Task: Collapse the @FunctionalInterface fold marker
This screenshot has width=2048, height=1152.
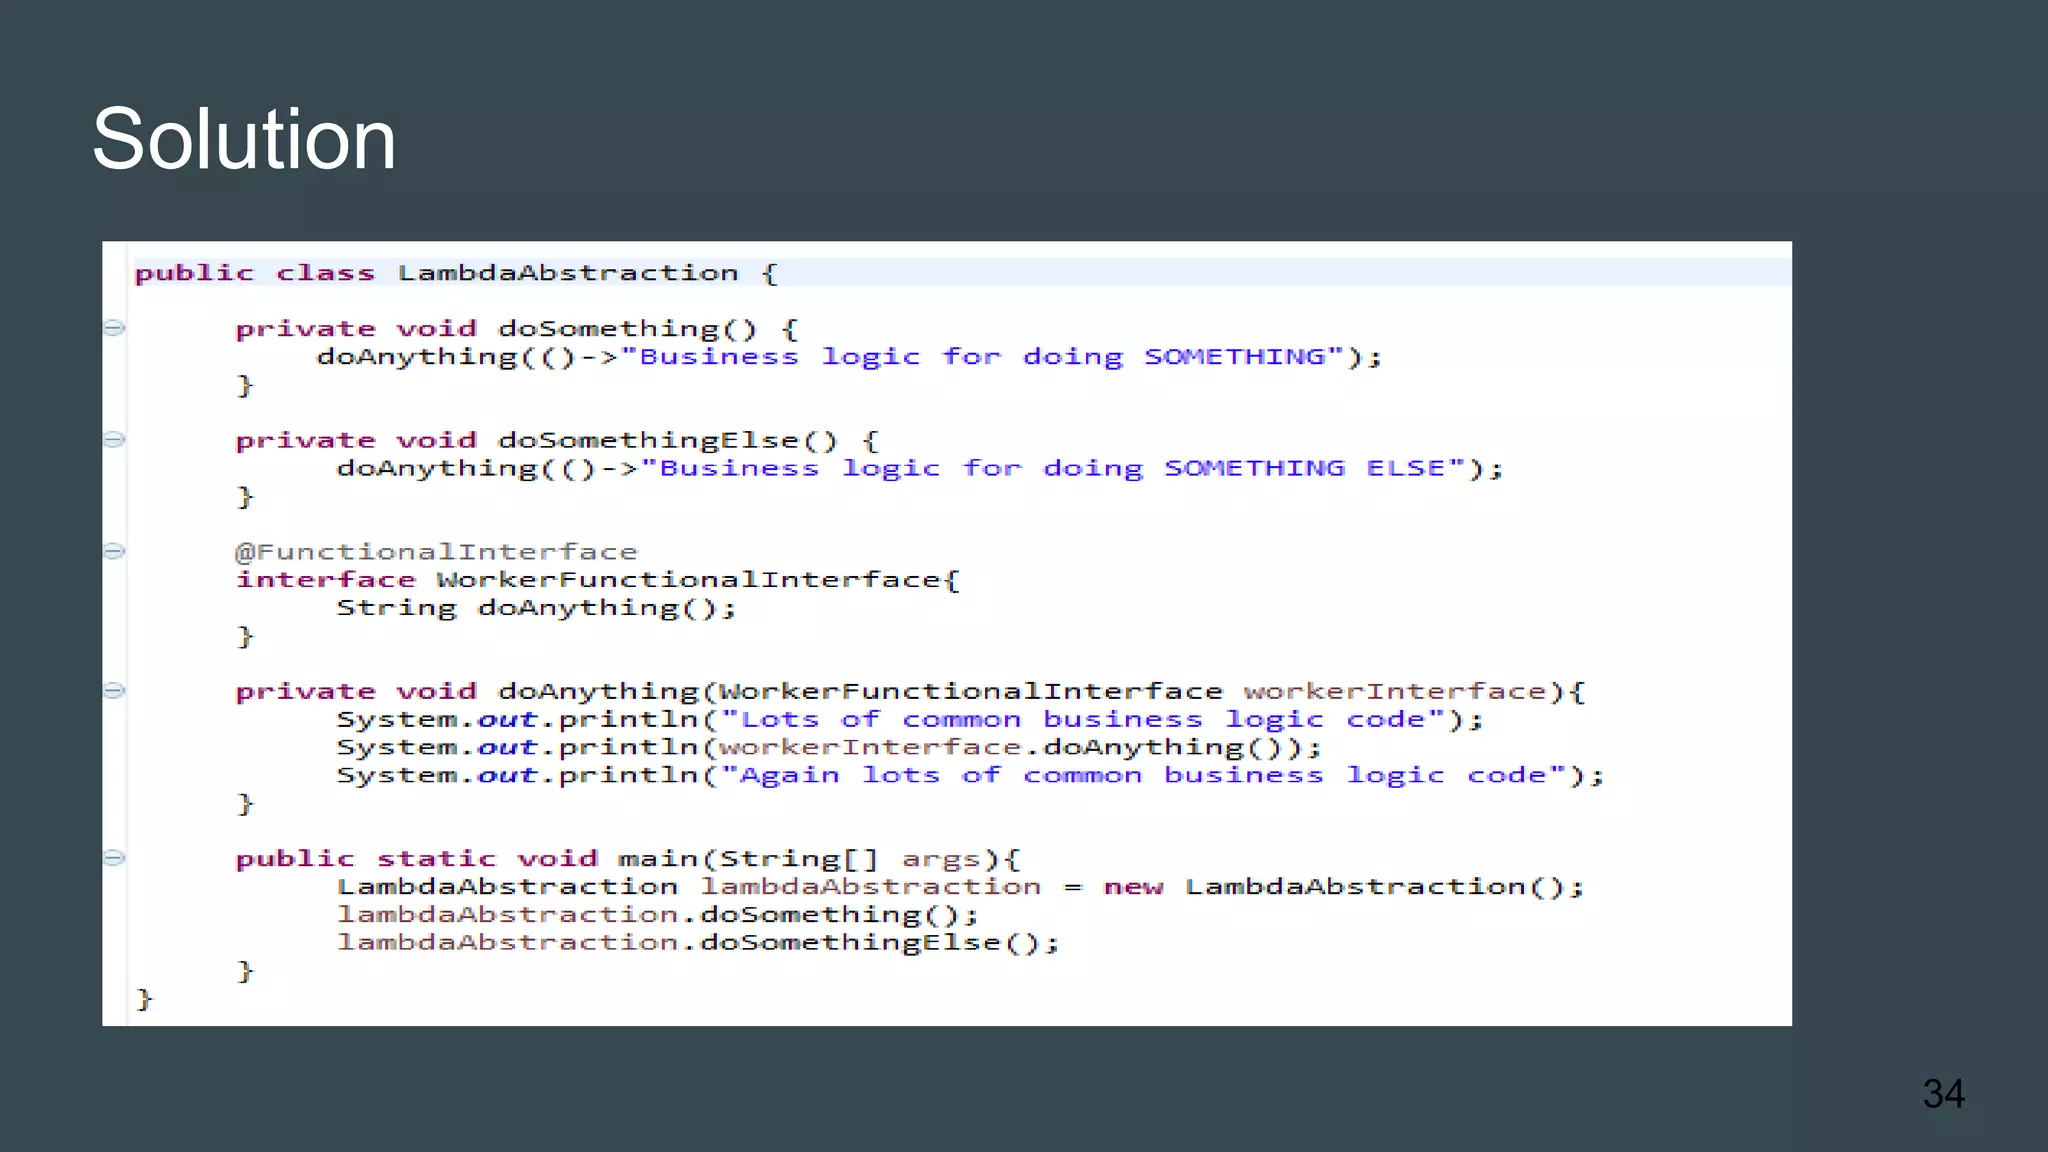Action: pyautogui.click(x=114, y=551)
